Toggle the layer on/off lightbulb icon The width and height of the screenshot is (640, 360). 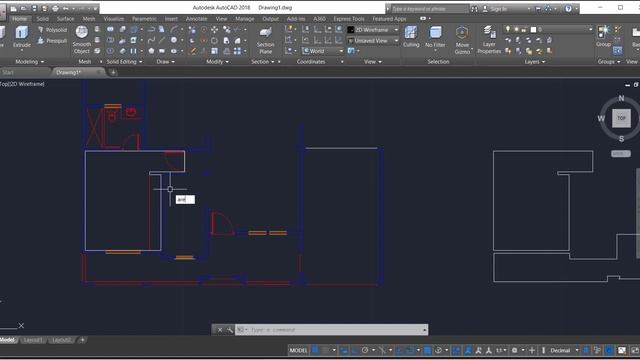point(508,29)
